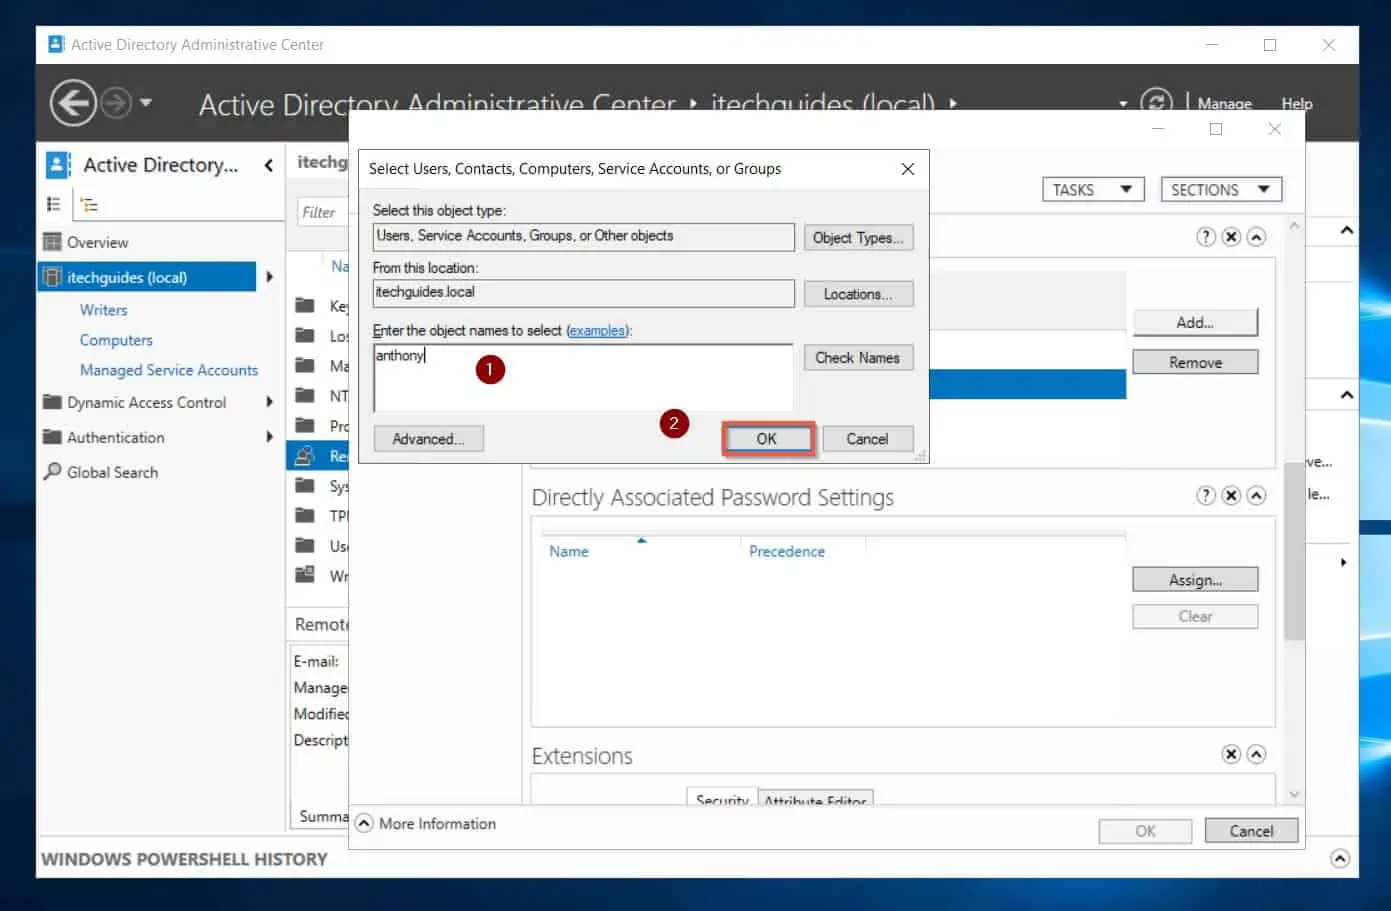Click the properties scrollbar up arrow
This screenshot has height=911, width=1391.
[1294, 226]
